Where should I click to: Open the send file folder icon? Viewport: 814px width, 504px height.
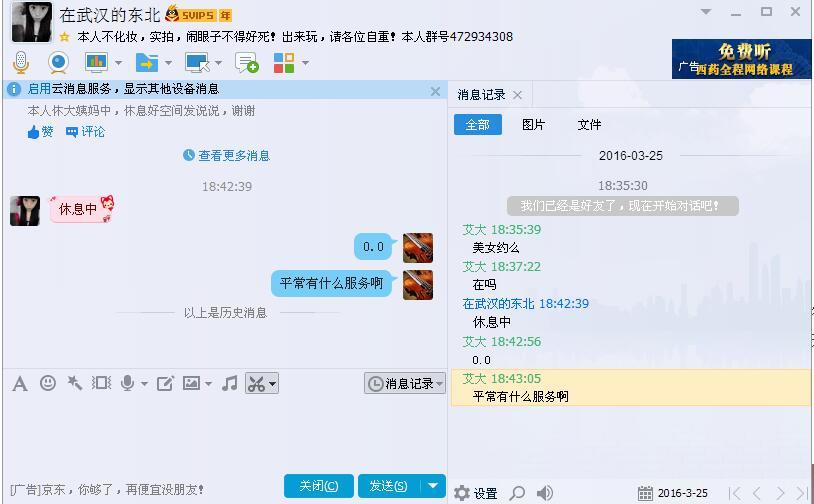(x=147, y=63)
